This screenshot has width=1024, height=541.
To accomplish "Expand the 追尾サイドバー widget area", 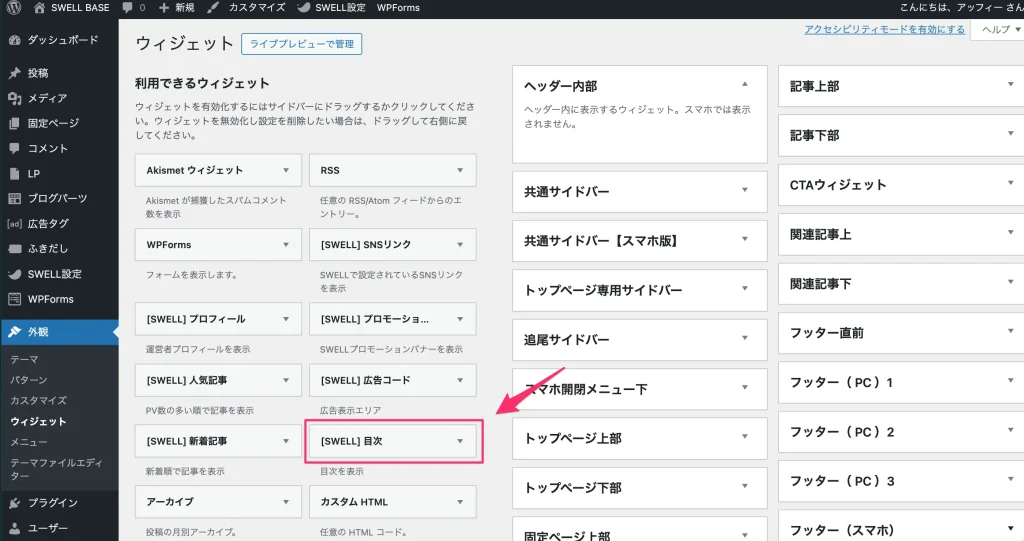I will point(744,338).
